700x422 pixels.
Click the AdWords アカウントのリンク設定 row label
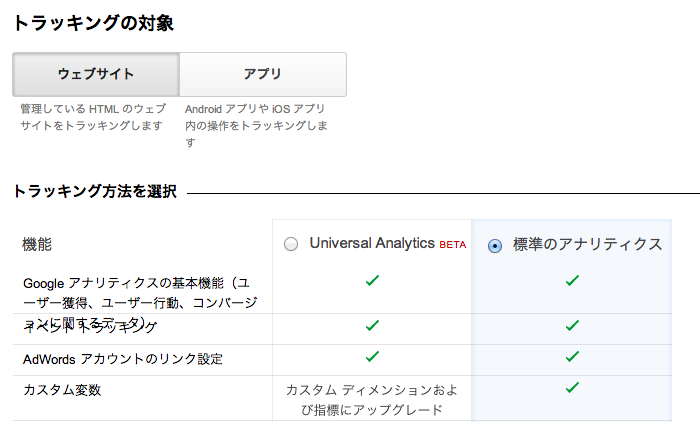coord(122,358)
